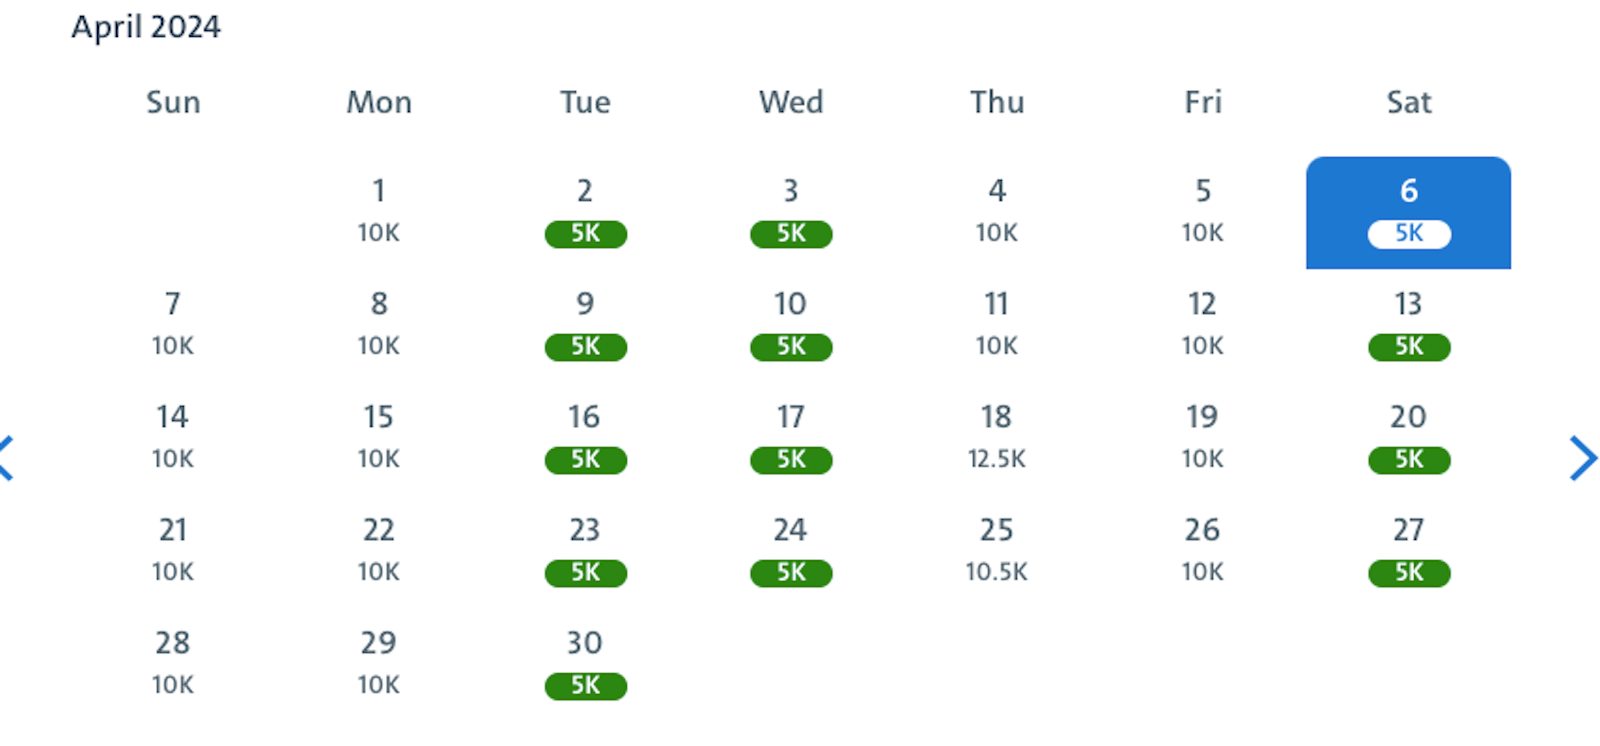Go to previous month using left chevron
The height and width of the screenshot is (746, 1600).
click(x=6, y=458)
